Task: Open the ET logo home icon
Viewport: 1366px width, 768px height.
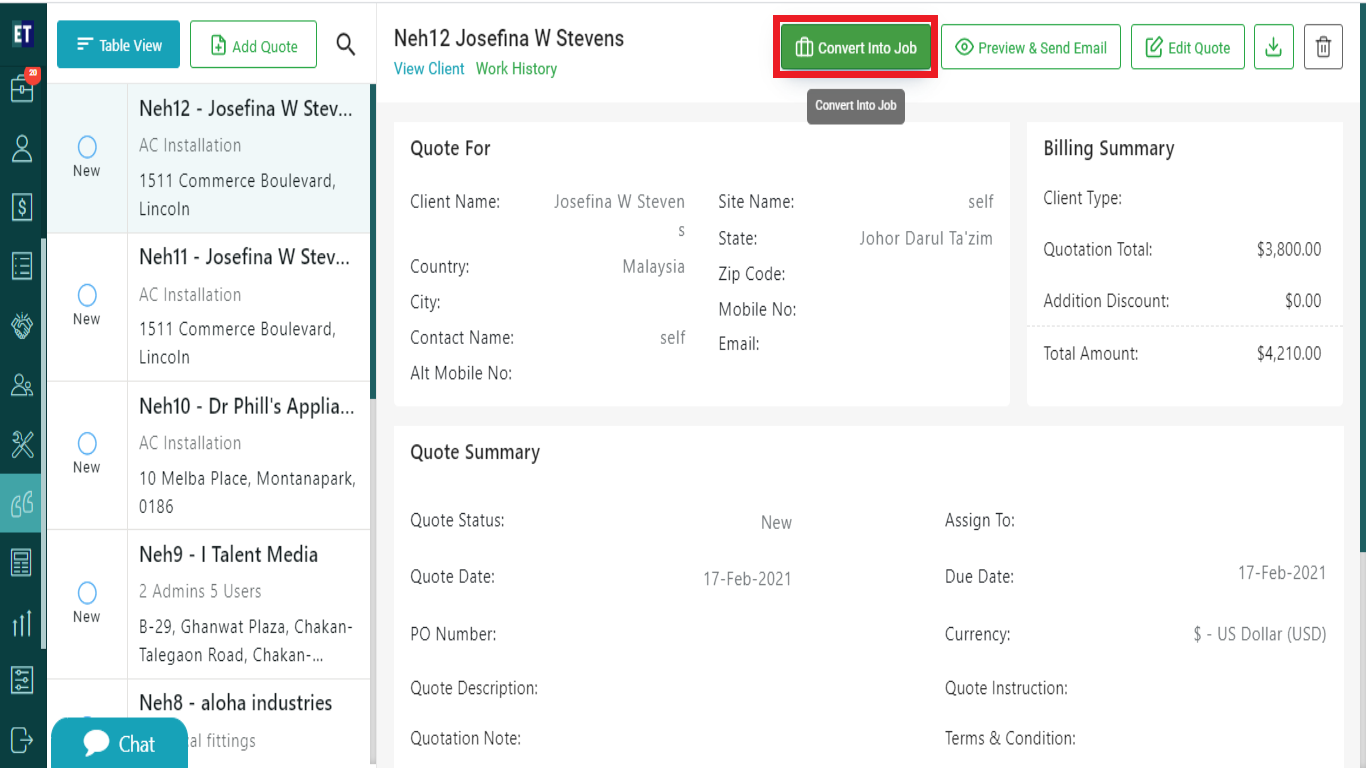Action: tap(23, 34)
